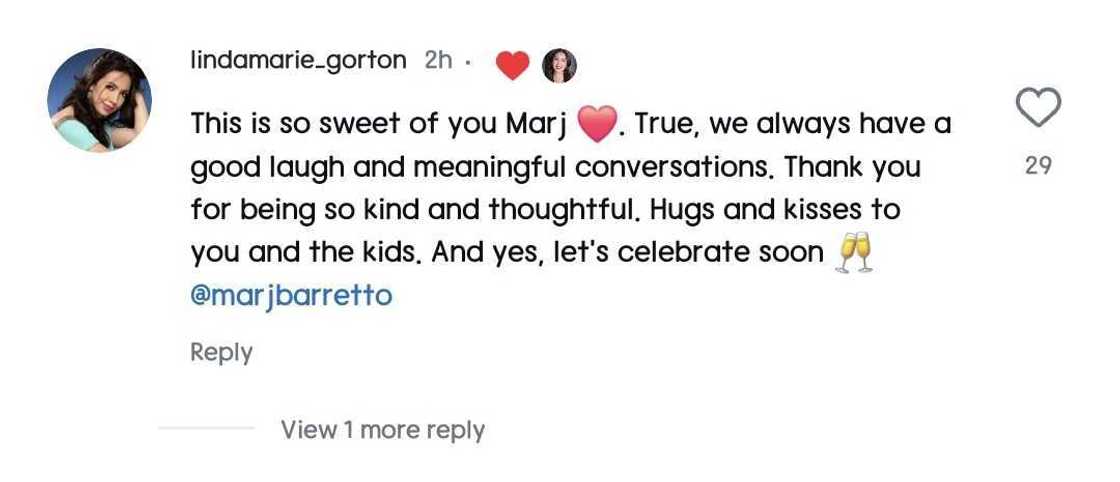Like the comment with the heart outline
The image size is (1120, 482).
[x=1037, y=107]
